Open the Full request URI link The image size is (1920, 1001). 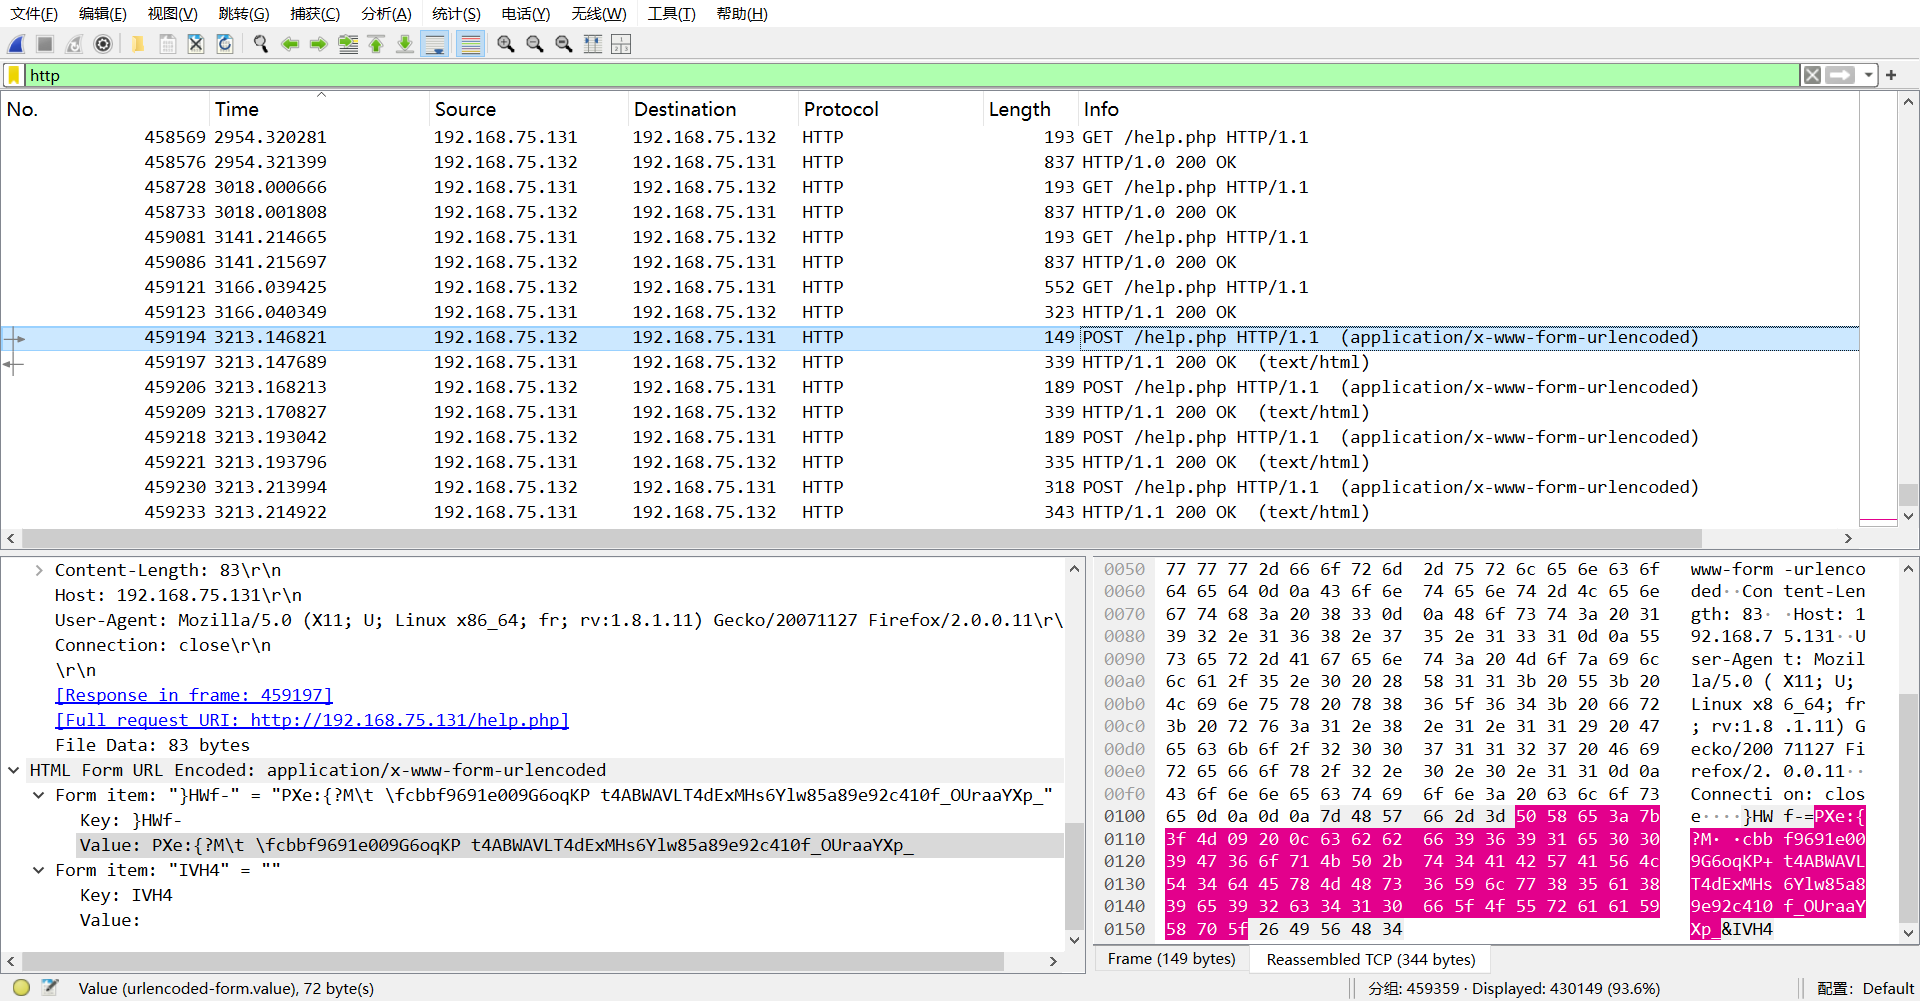(x=312, y=720)
